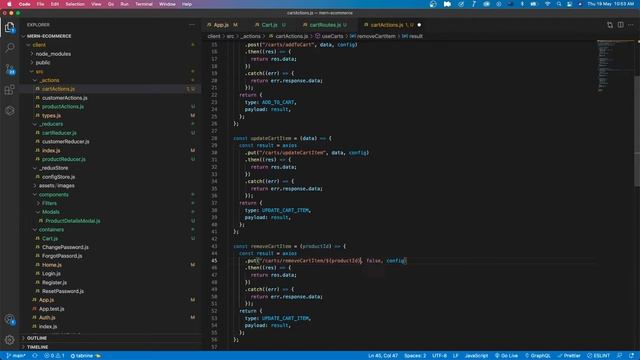Open the File menu
The image size is (640, 360).
pyautogui.click(x=40, y=4)
